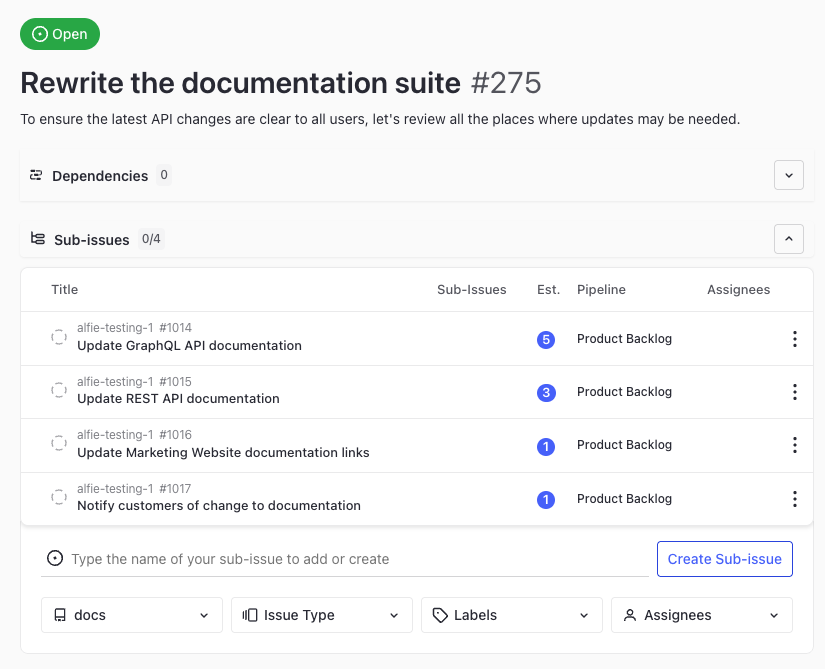Click the Create Sub-issue button
The height and width of the screenshot is (669, 825).
point(724,559)
